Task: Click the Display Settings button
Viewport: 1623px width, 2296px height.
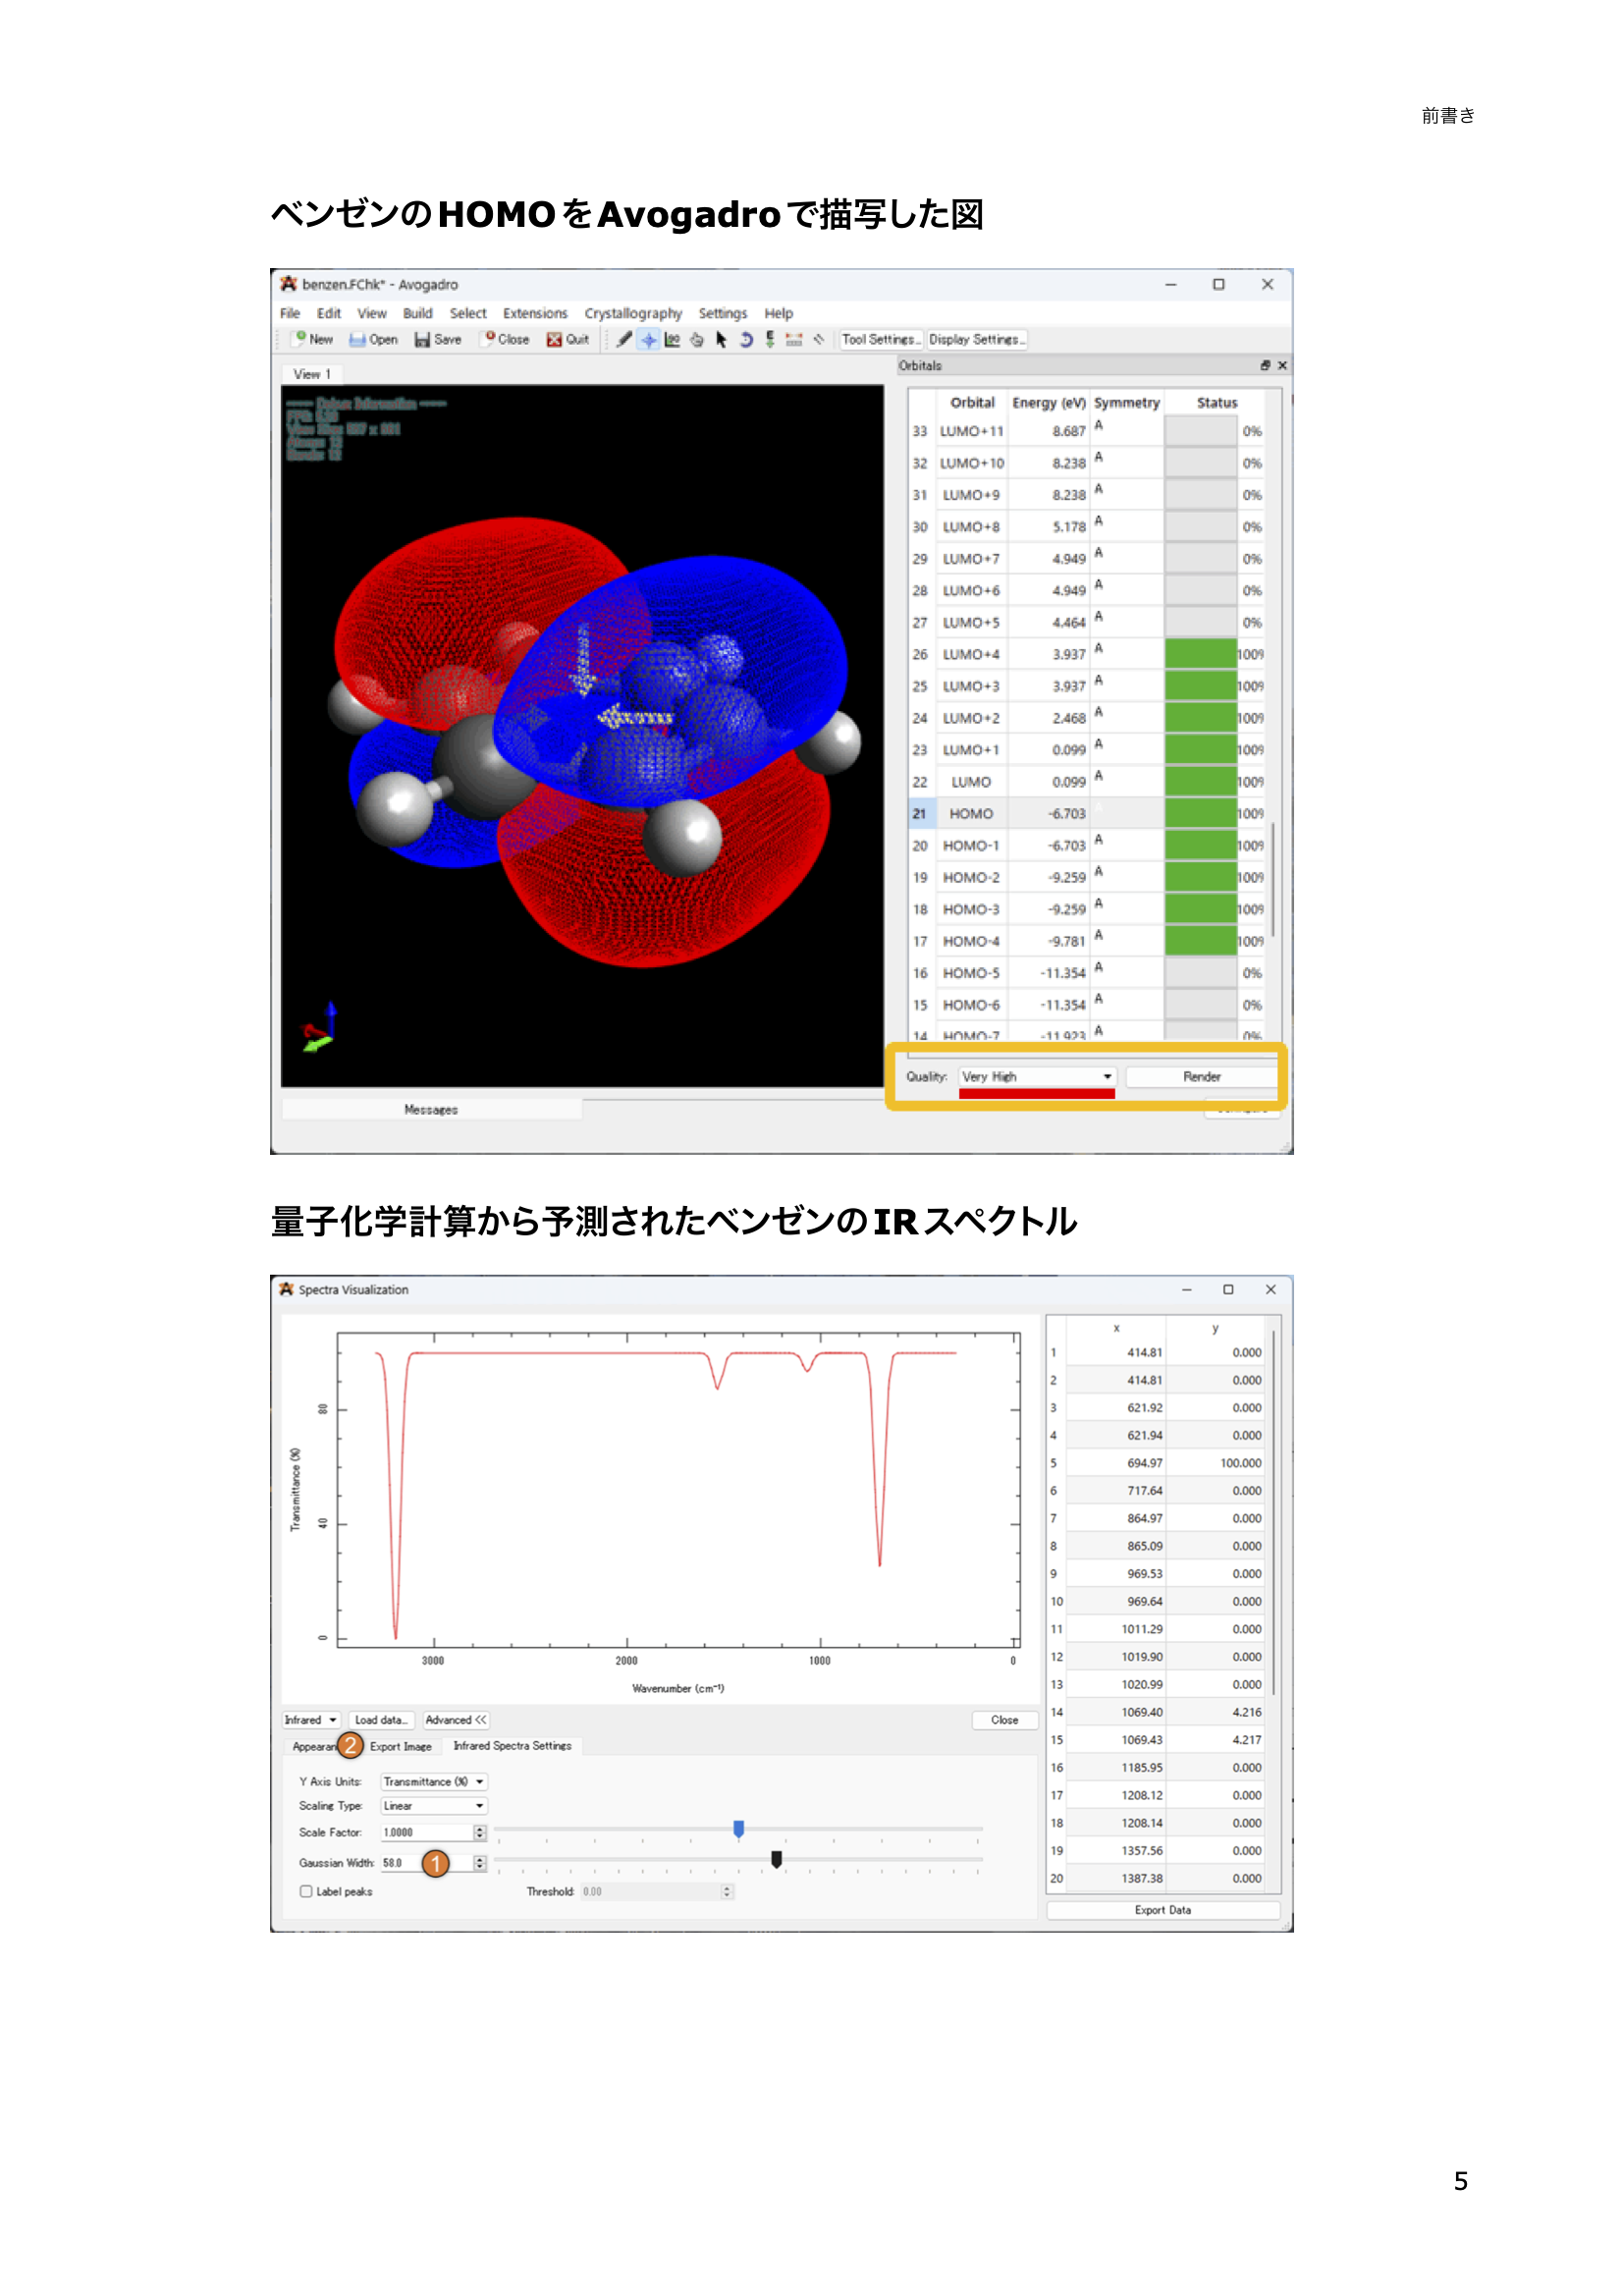Action: point(976,340)
